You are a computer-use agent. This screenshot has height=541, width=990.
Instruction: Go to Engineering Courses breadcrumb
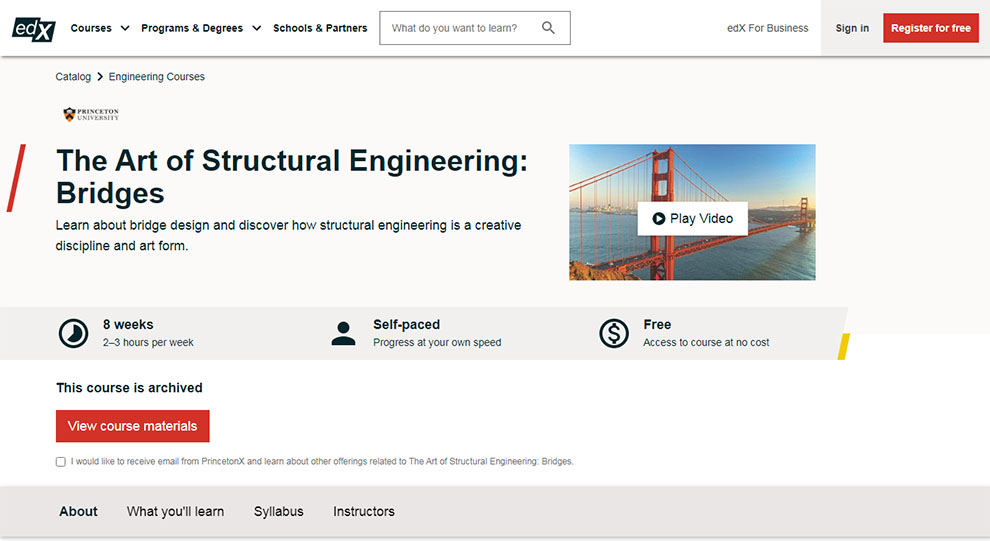coord(157,76)
